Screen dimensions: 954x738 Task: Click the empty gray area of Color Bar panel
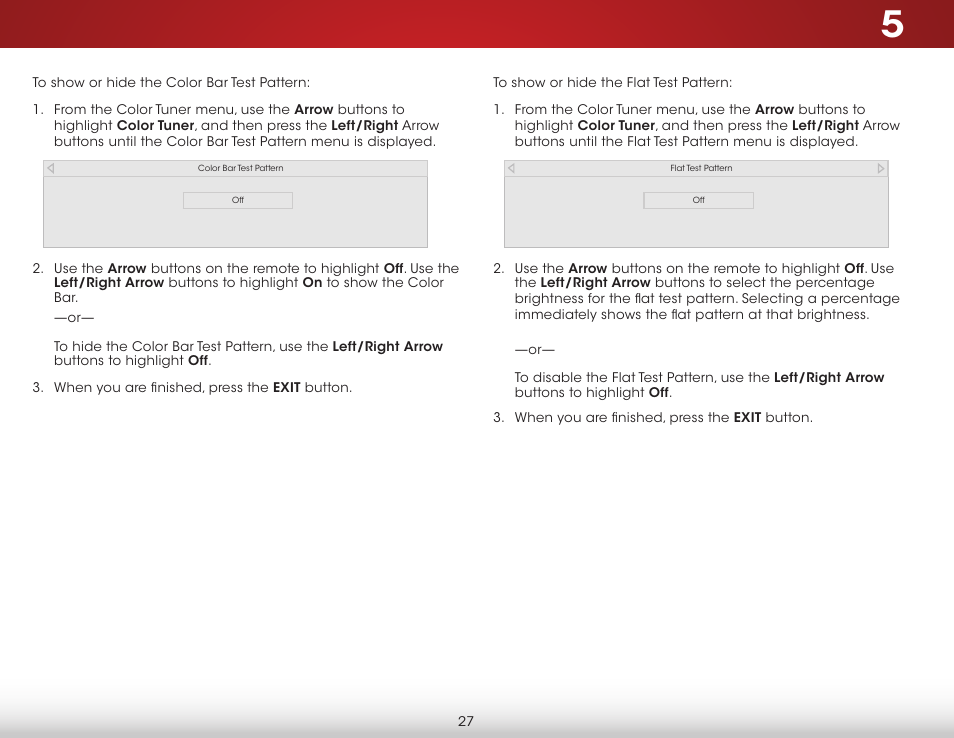pyautogui.click(x=235, y=228)
